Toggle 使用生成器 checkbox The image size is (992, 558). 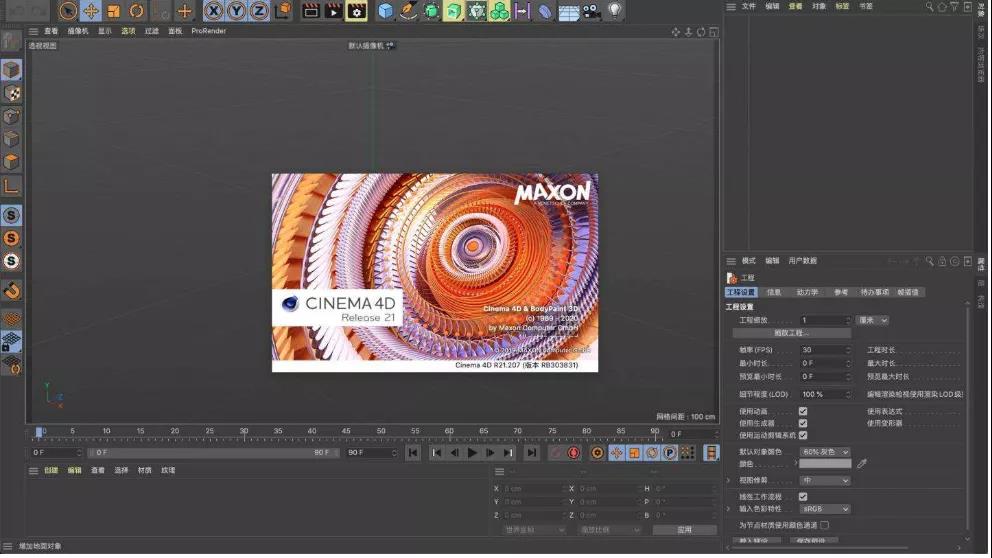click(x=803, y=423)
